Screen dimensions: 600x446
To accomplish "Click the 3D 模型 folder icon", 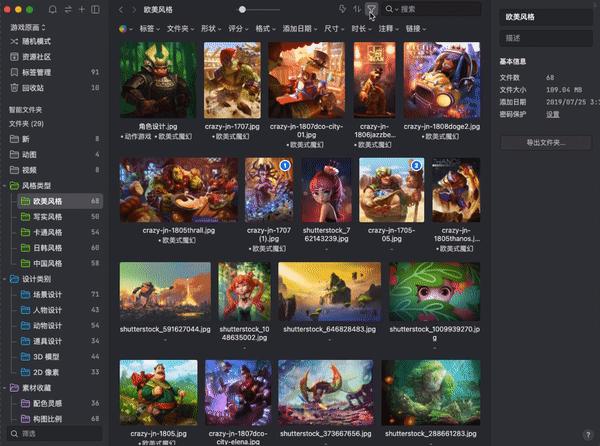I will (x=25, y=357).
